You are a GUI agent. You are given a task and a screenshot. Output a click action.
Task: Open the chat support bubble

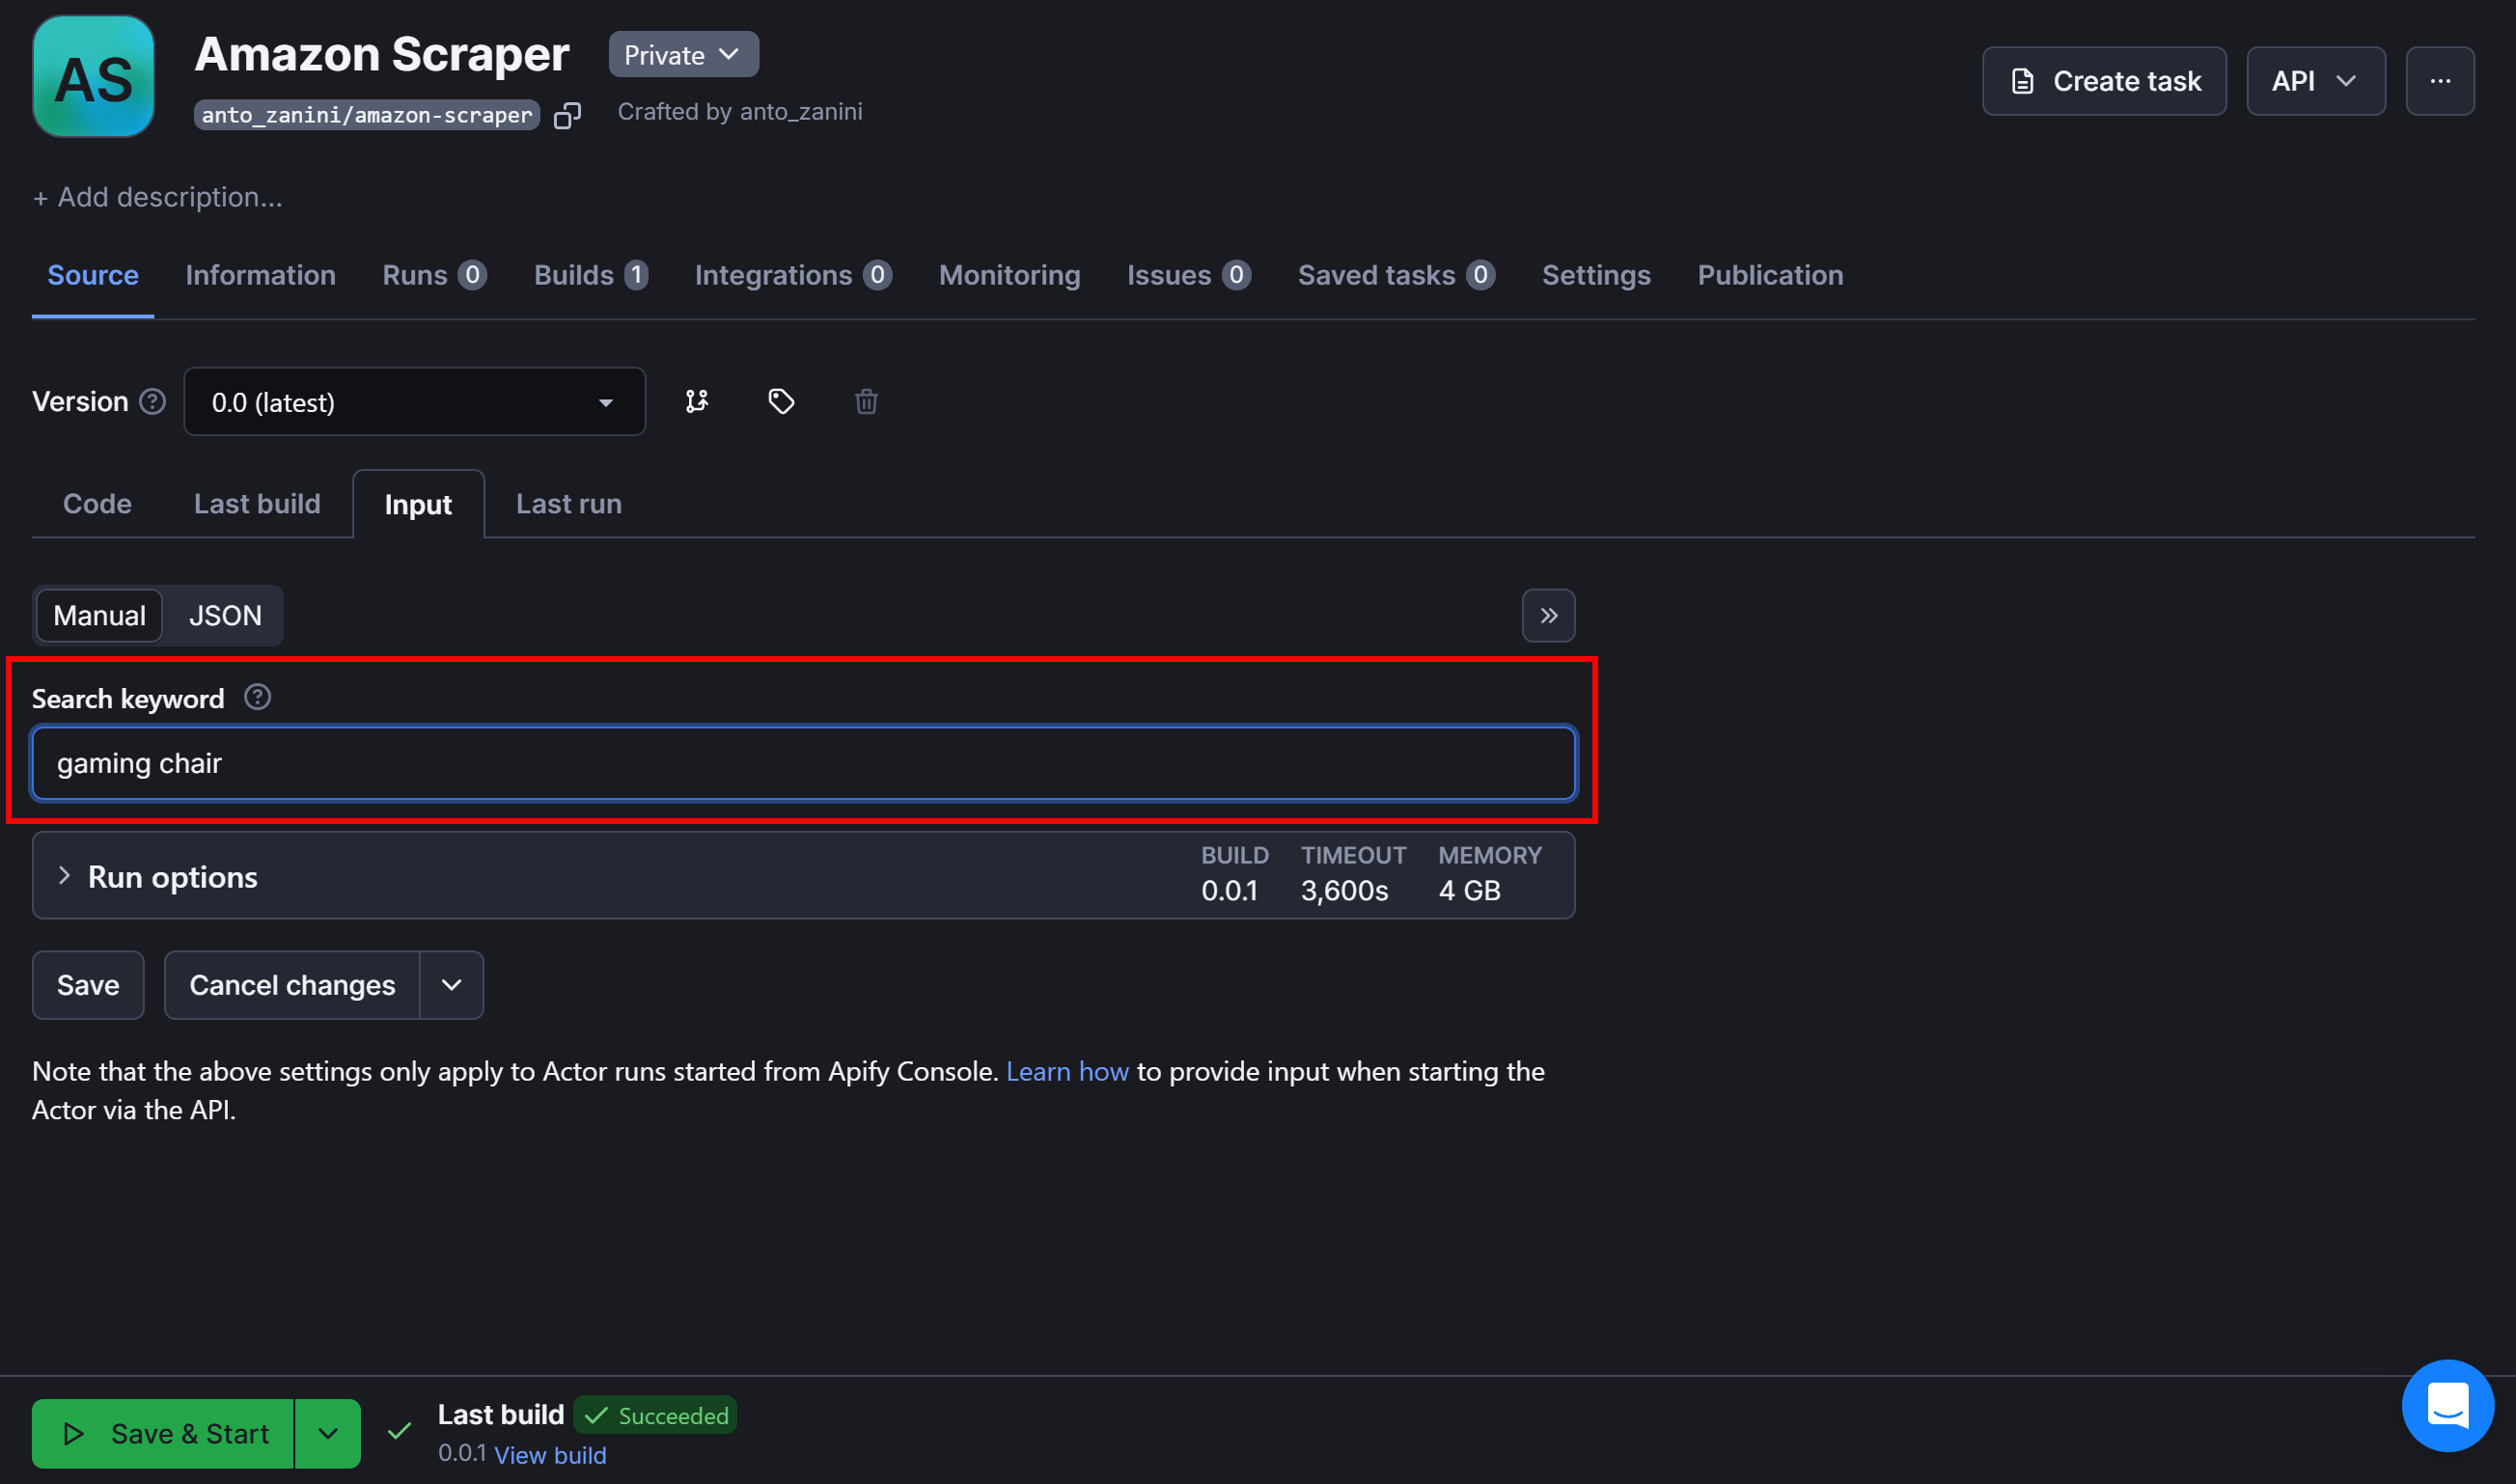[2447, 1405]
